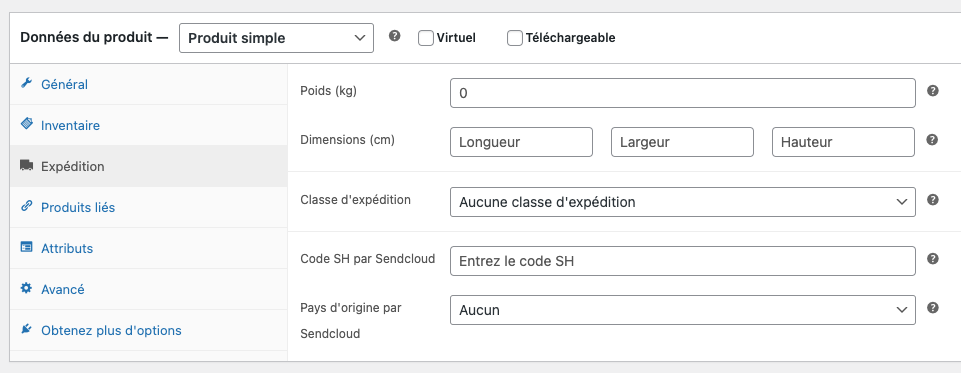Screen dimensions: 961x373
Task: Click the help icon next to Poids field
Action: click(932, 91)
